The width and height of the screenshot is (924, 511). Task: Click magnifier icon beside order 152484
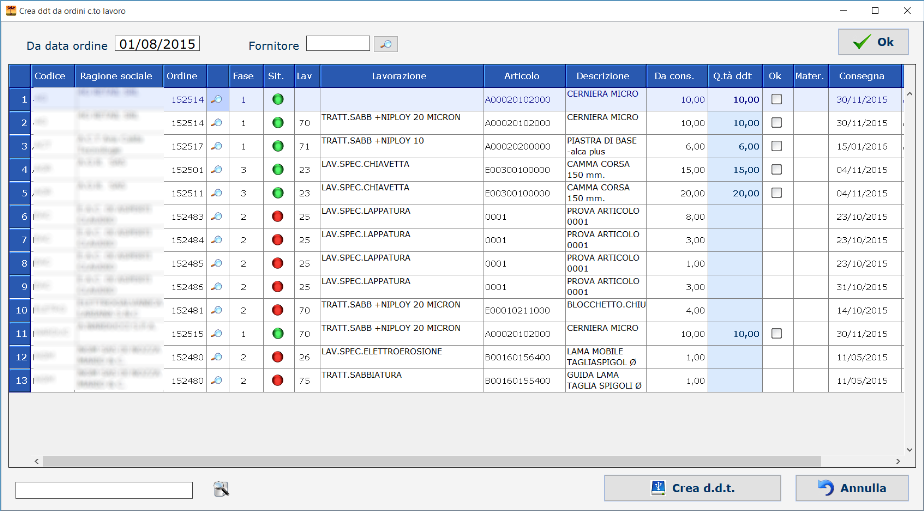(217, 240)
